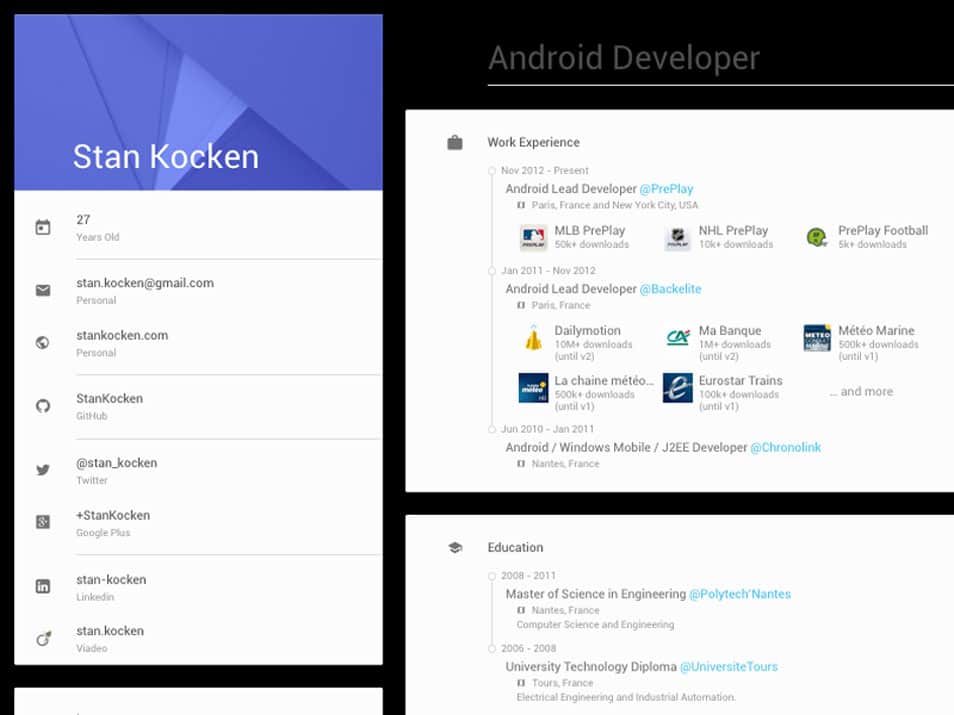Open the +StanKocken Google Plus entry

coord(113,515)
